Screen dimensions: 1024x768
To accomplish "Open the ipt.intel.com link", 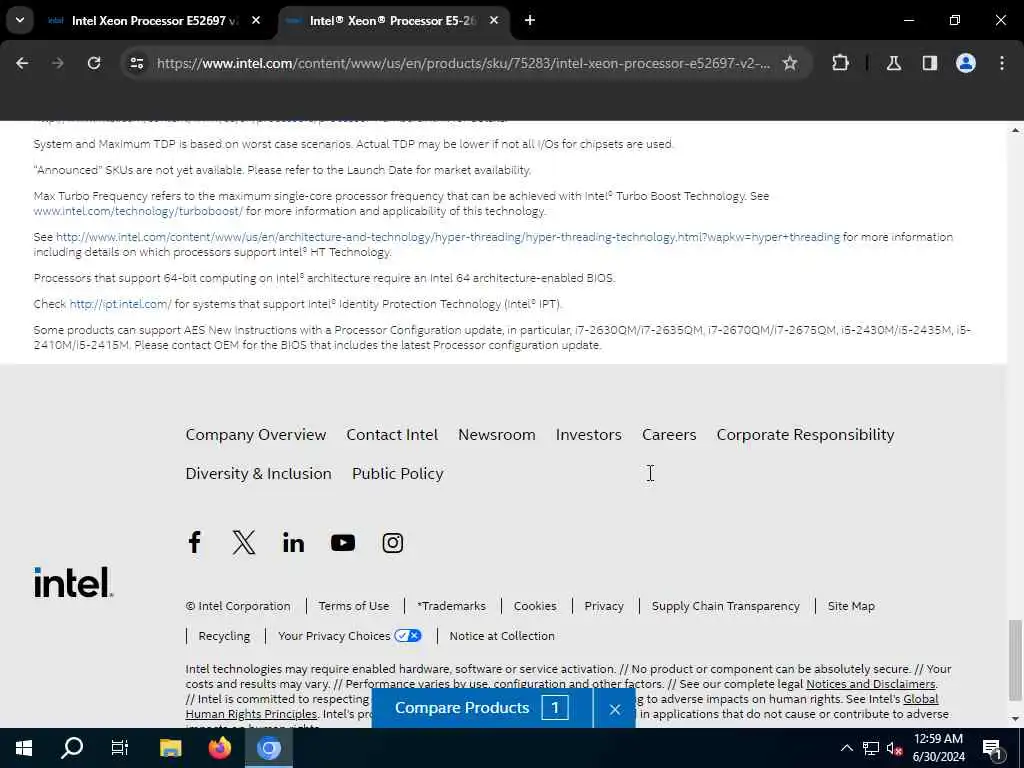I will click(120, 304).
